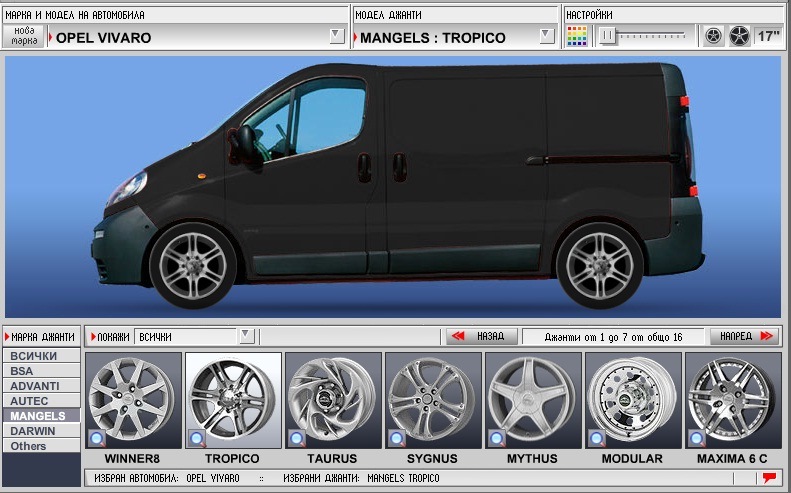Select the ВСИЧКИ wheel brand
This screenshot has width=791, height=493.
click(41, 356)
